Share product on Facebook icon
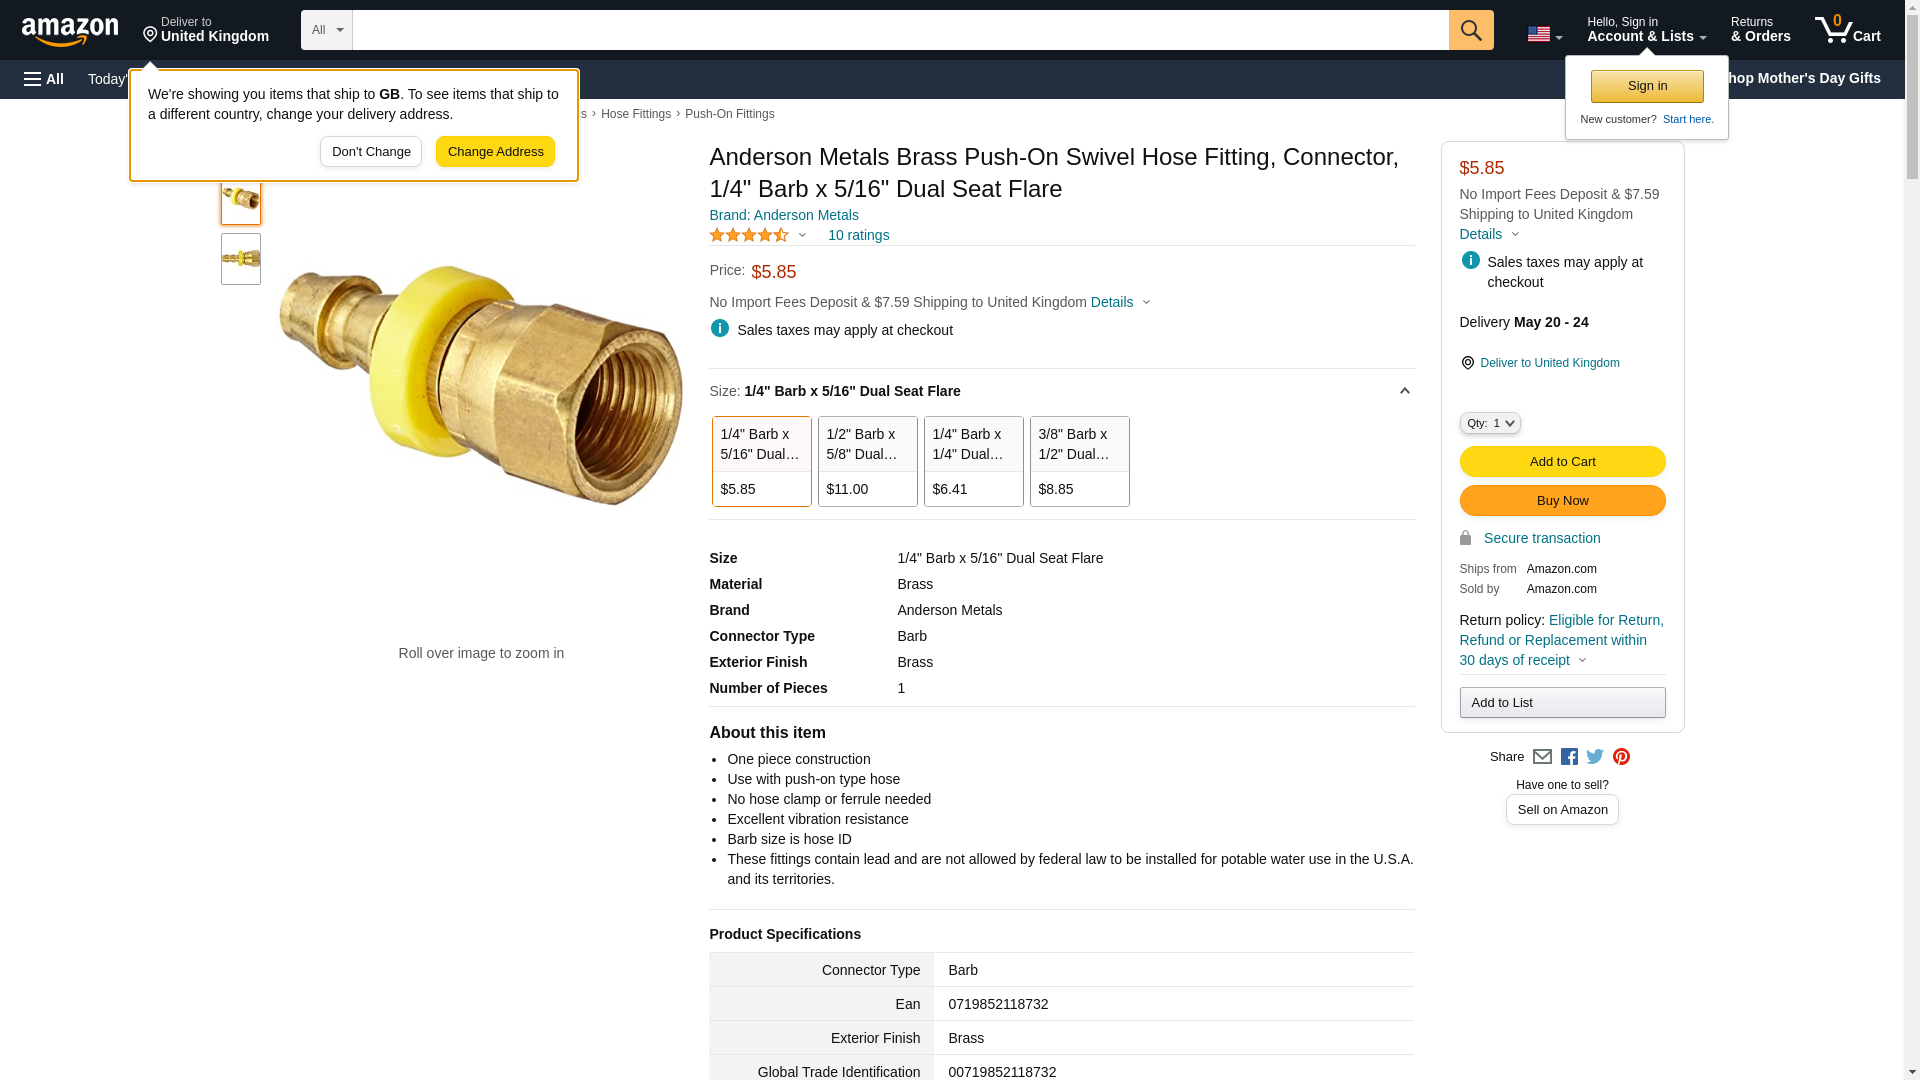The image size is (1920, 1080). point(1569,757)
